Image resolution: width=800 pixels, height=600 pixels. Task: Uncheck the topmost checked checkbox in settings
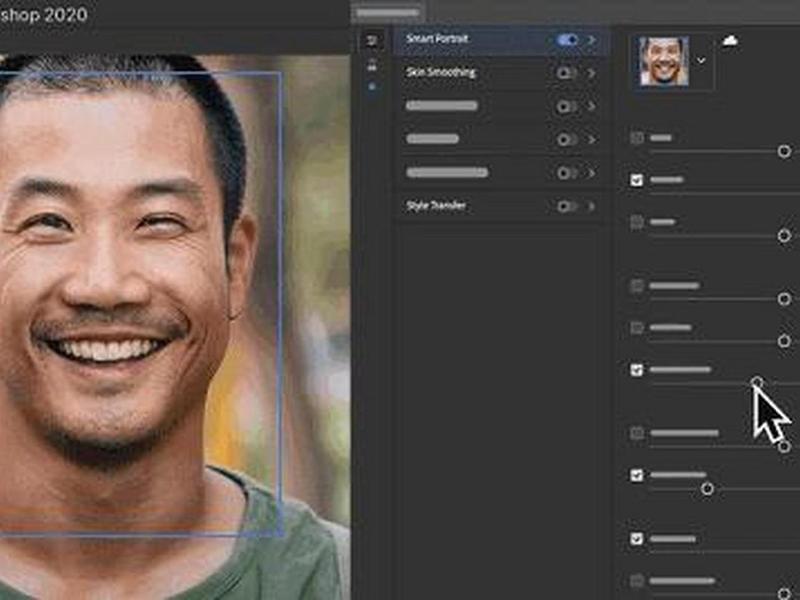coord(636,180)
